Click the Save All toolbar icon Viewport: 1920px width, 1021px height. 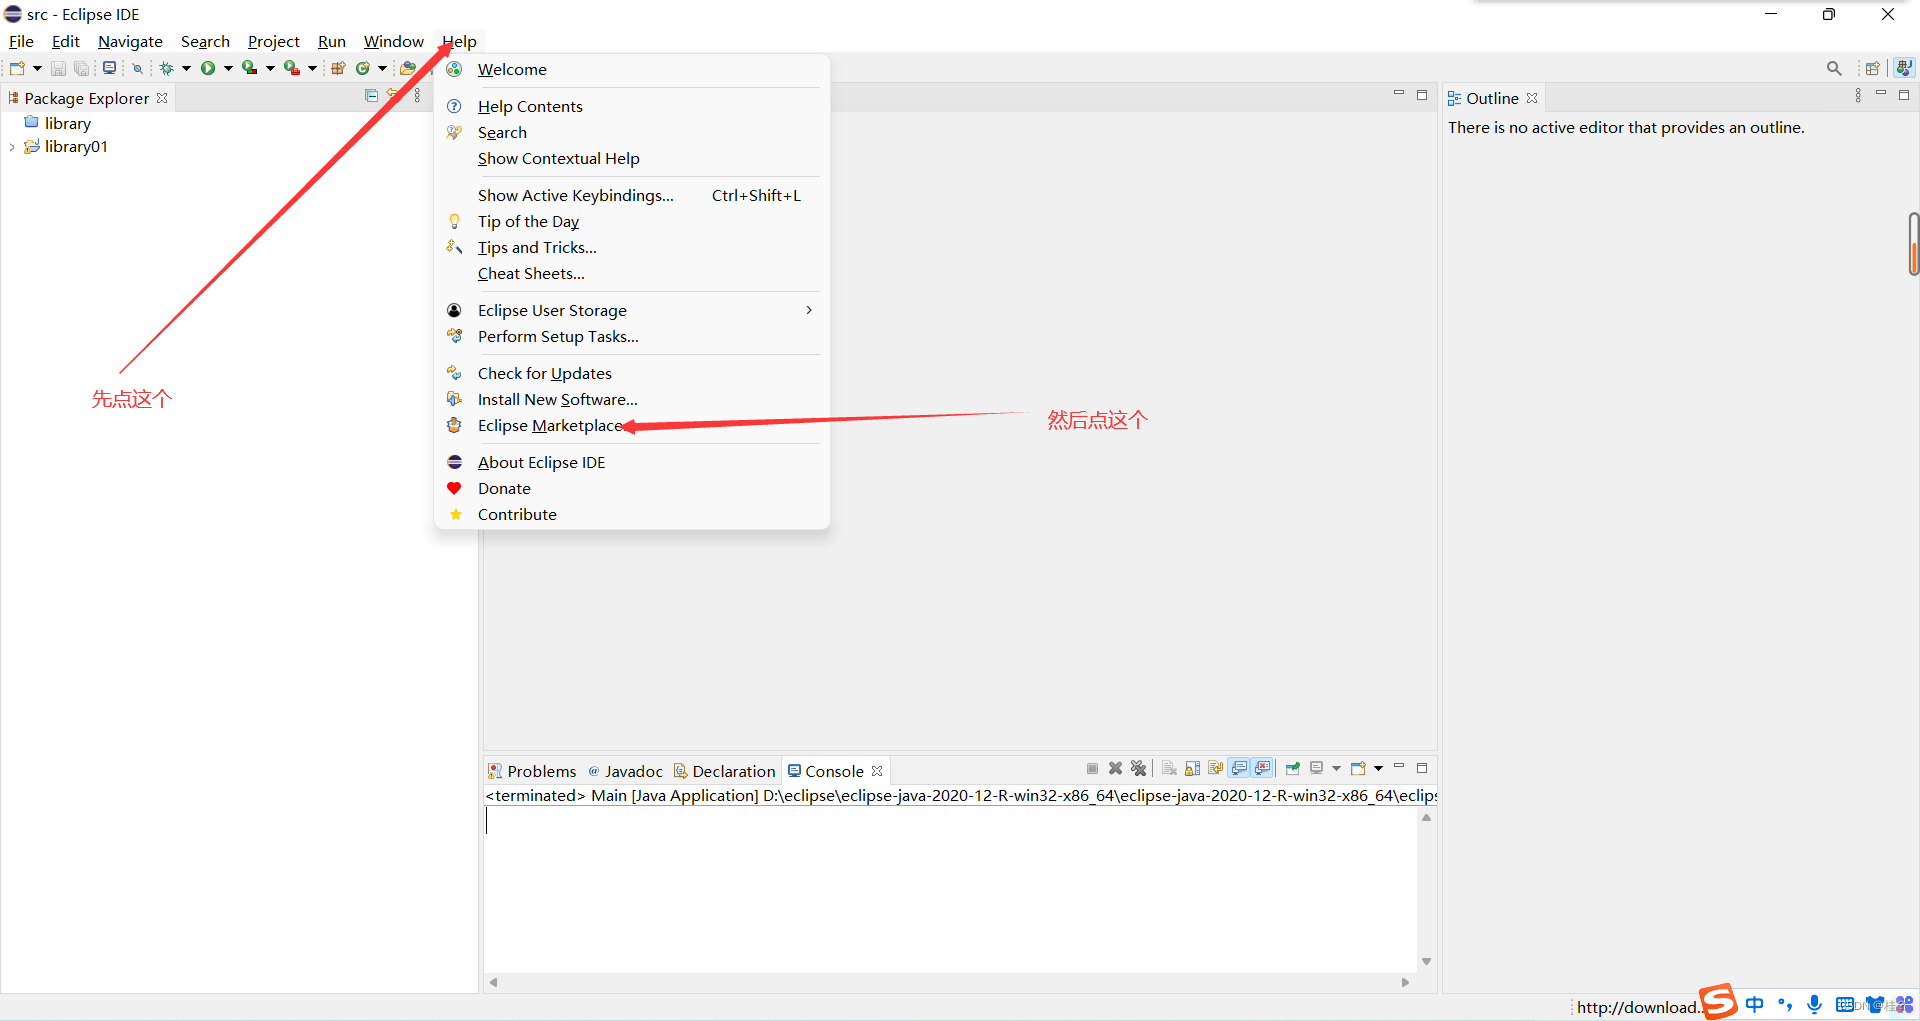tap(82, 68)
